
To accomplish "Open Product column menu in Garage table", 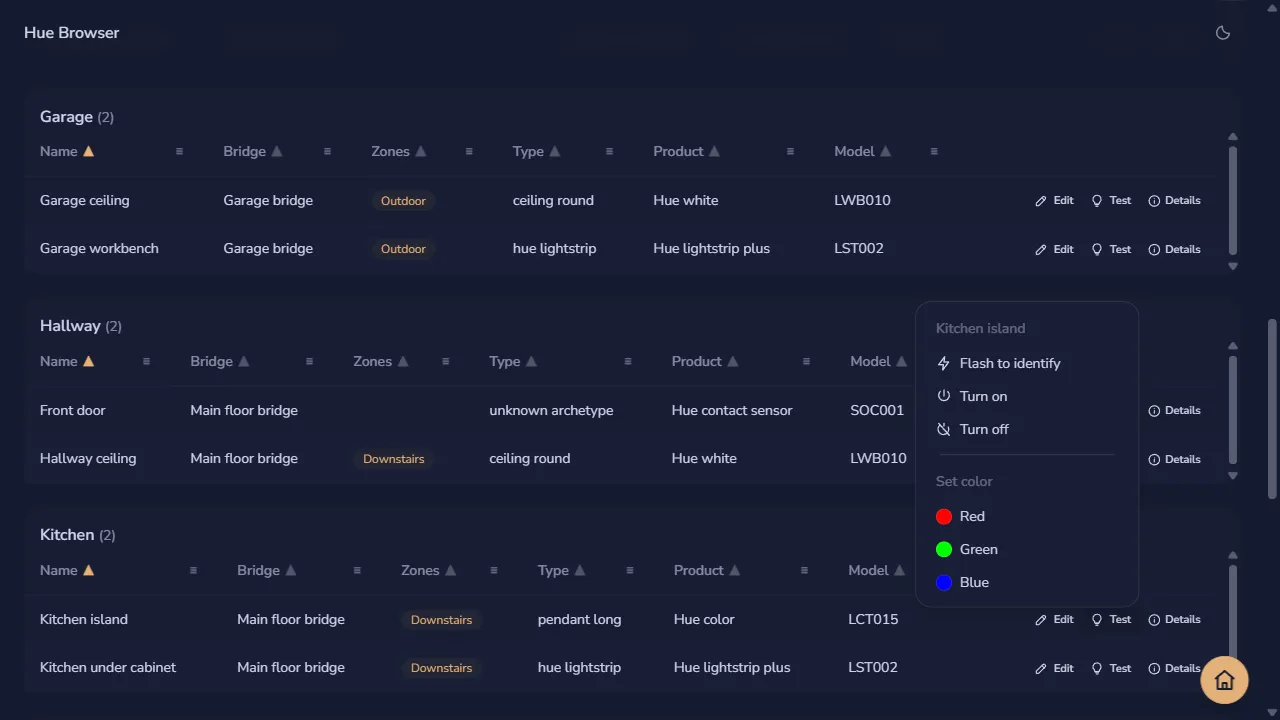I will [x=790, y=152].
